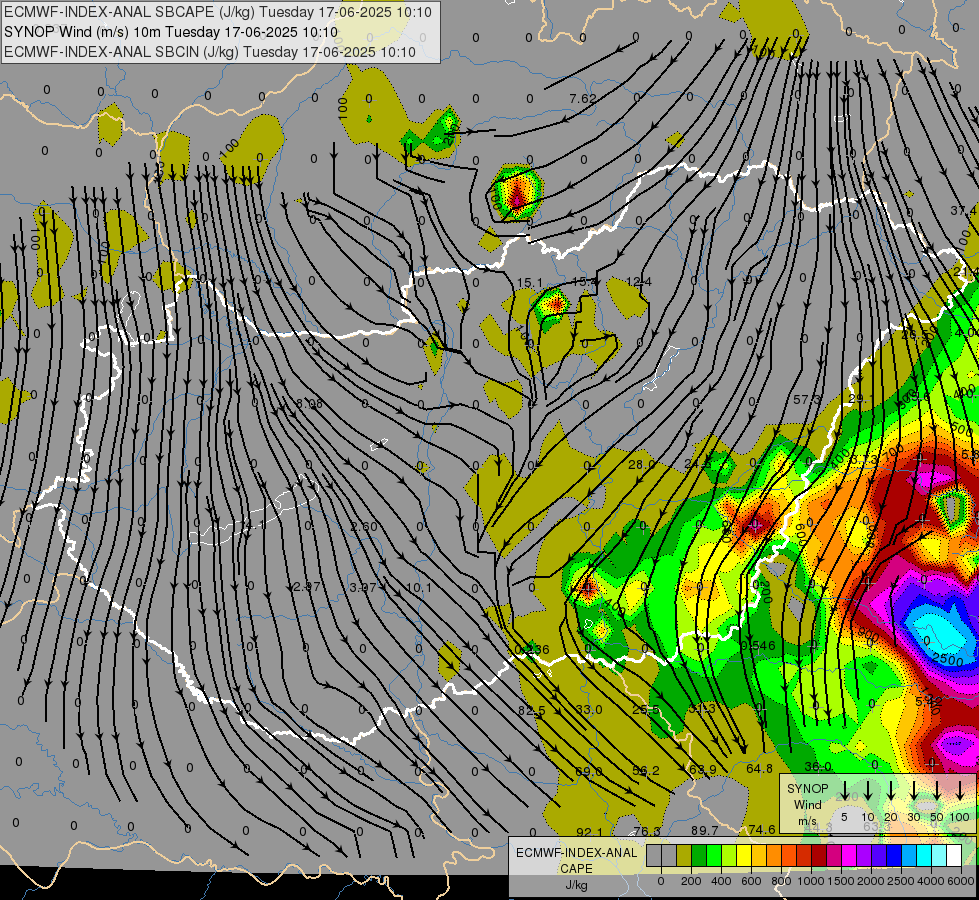Click the 10 m/s wind arrow in legend
The width and height of the screenshot is (979, 900).
tap(868, 791)
